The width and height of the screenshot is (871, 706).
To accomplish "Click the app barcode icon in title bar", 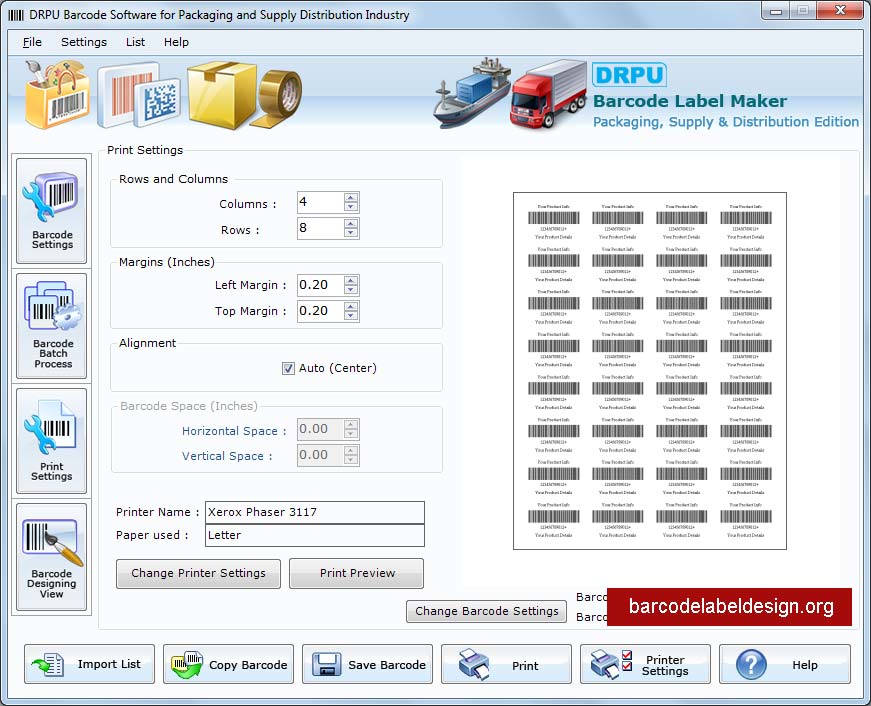I will (16, 15).
